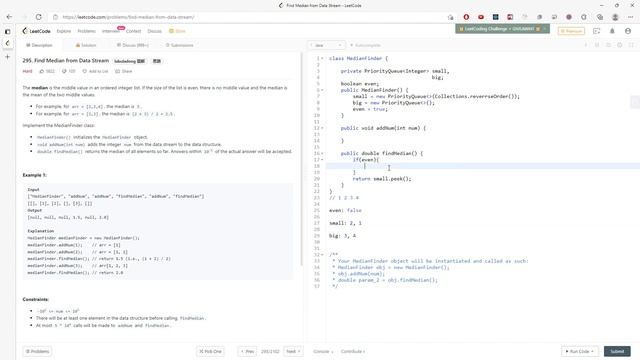Click the Problems list button at bottom

click(38, 351)
